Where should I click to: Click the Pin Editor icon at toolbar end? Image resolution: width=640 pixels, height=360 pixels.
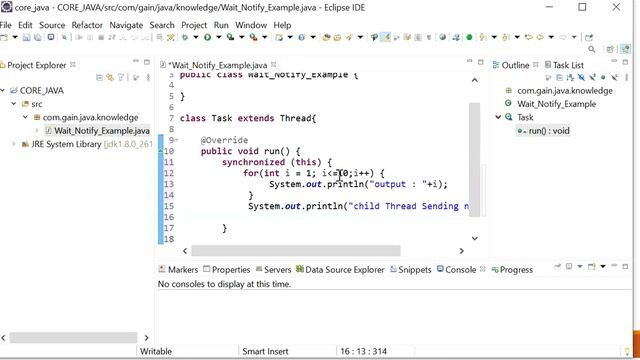pos(589,38)
